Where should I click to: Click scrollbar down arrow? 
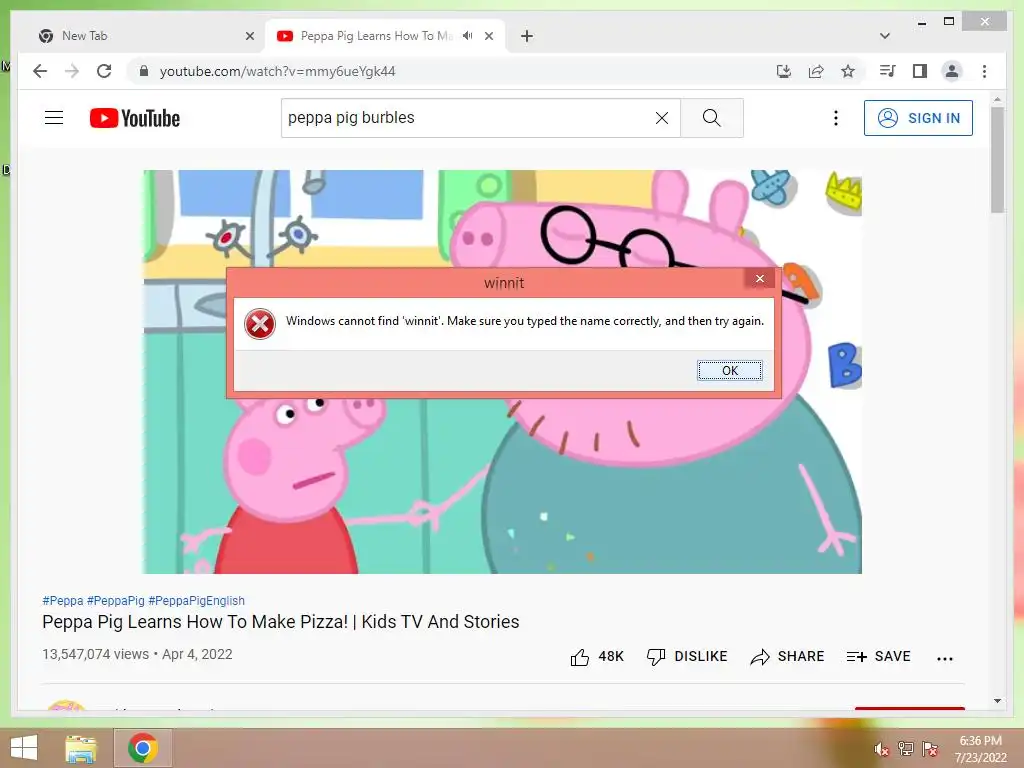coord(997,701)
